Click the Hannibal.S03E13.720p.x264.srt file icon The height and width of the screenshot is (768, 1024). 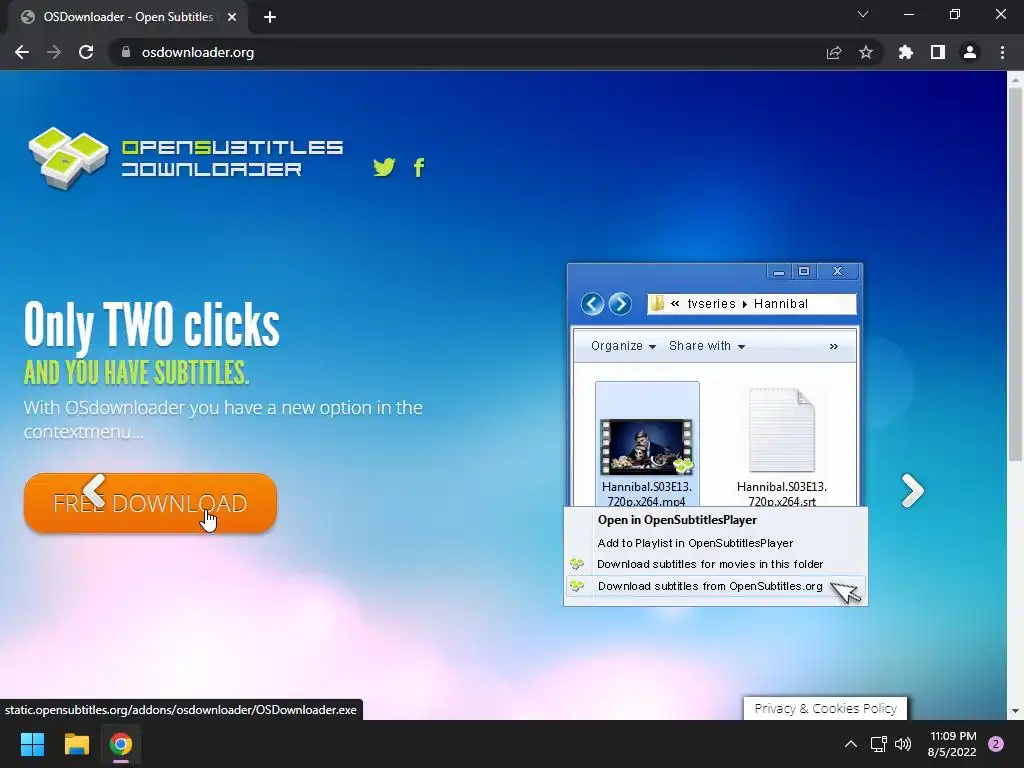coord(782,429)
